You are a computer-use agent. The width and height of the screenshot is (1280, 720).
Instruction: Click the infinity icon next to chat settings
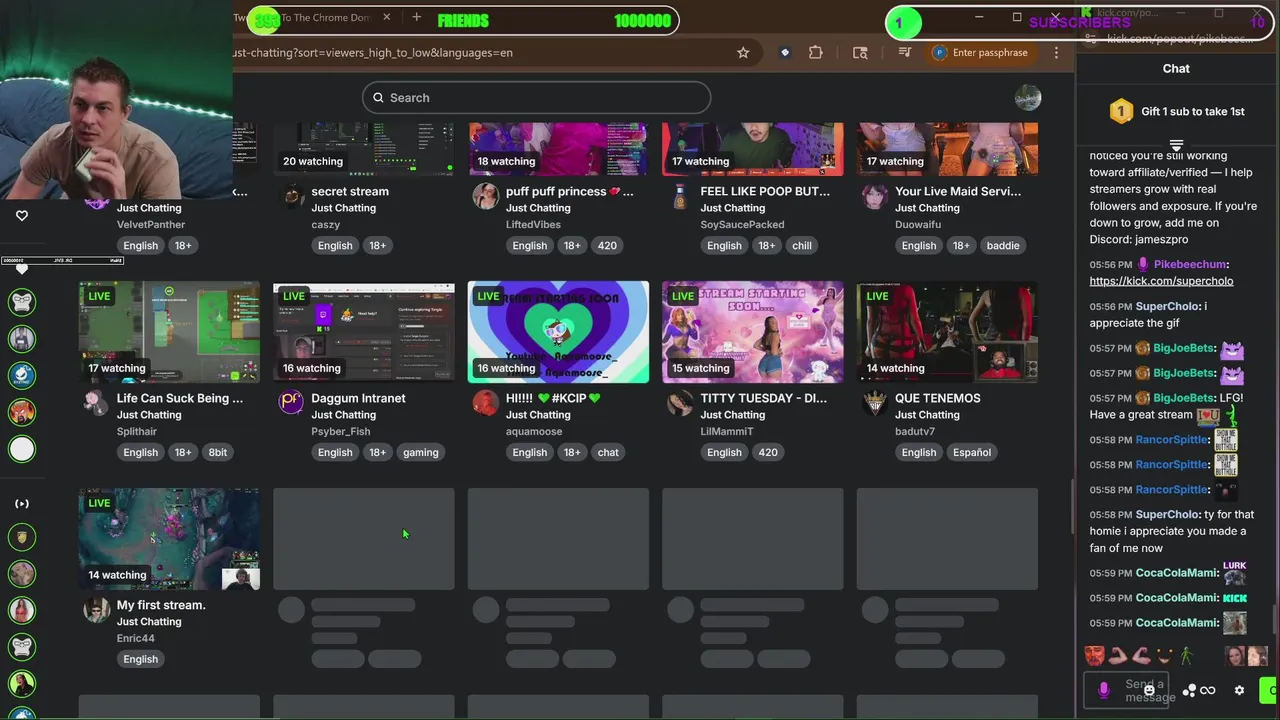1208,690
